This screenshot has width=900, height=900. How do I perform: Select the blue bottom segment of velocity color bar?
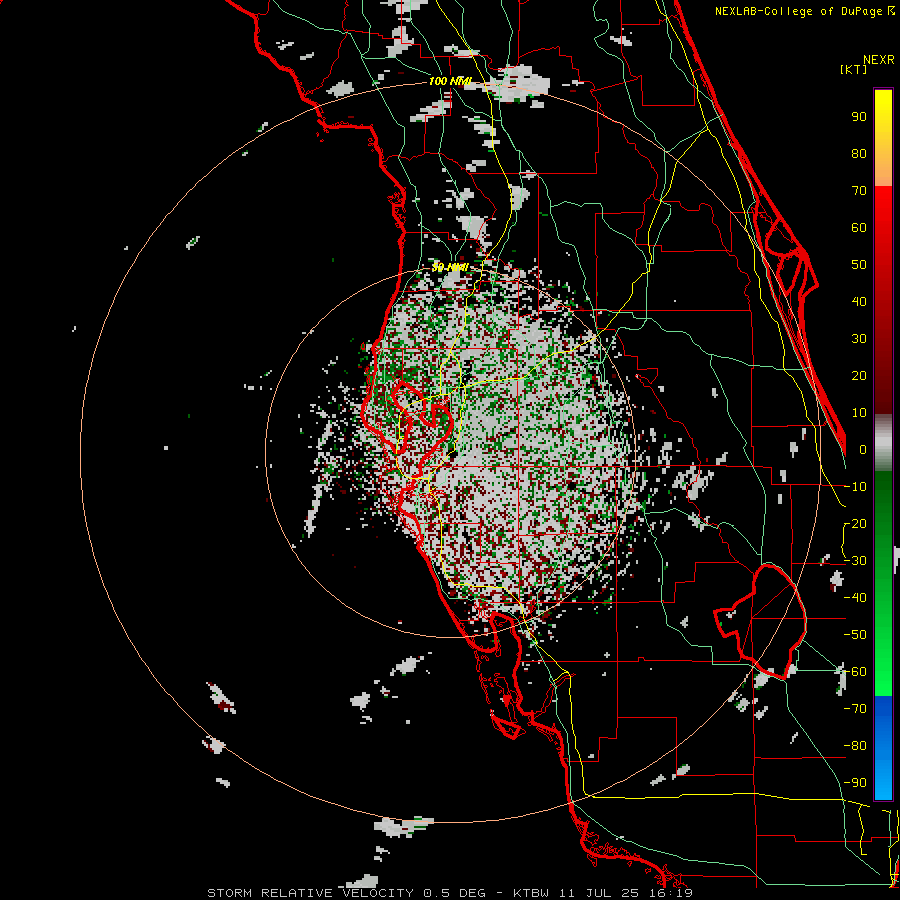point(883,747)
